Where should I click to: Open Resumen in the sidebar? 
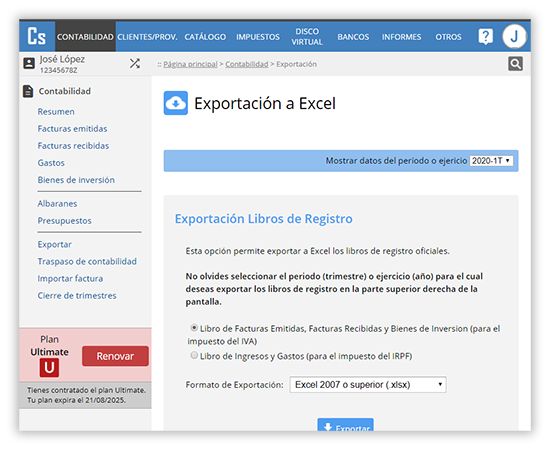(x=56, y=112)
